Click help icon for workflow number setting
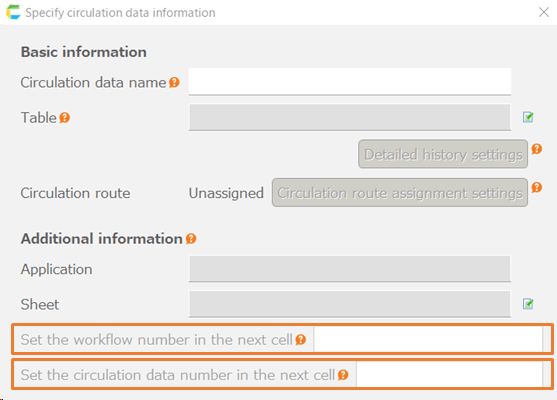Image resolution: width=557 pixels, height=400 pixels. [301, 340]
